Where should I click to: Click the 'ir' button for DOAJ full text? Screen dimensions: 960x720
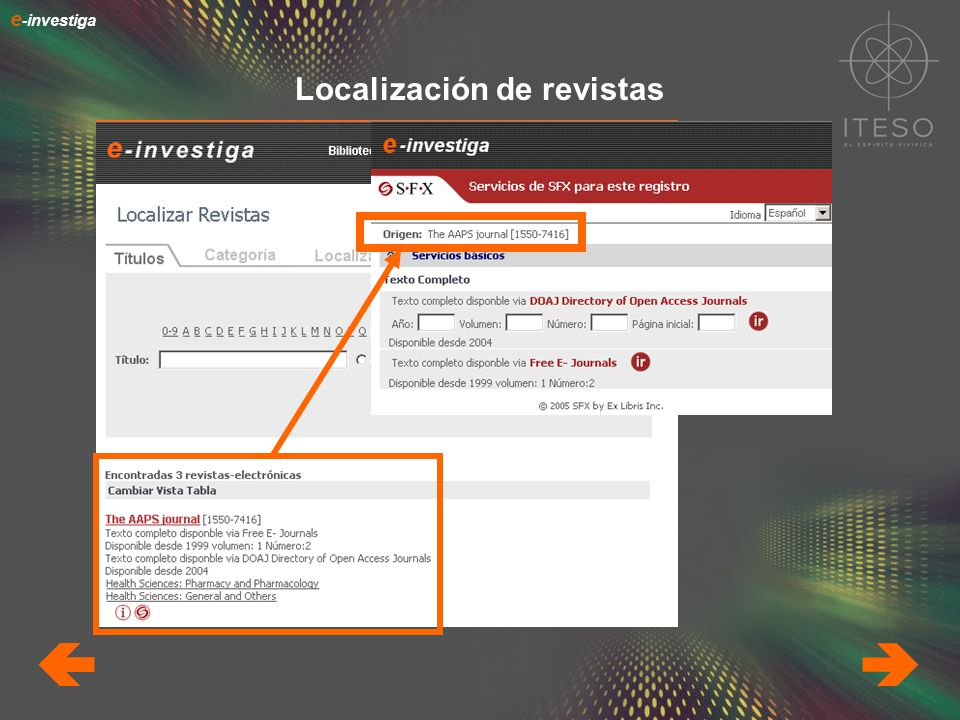pos(758,321)
